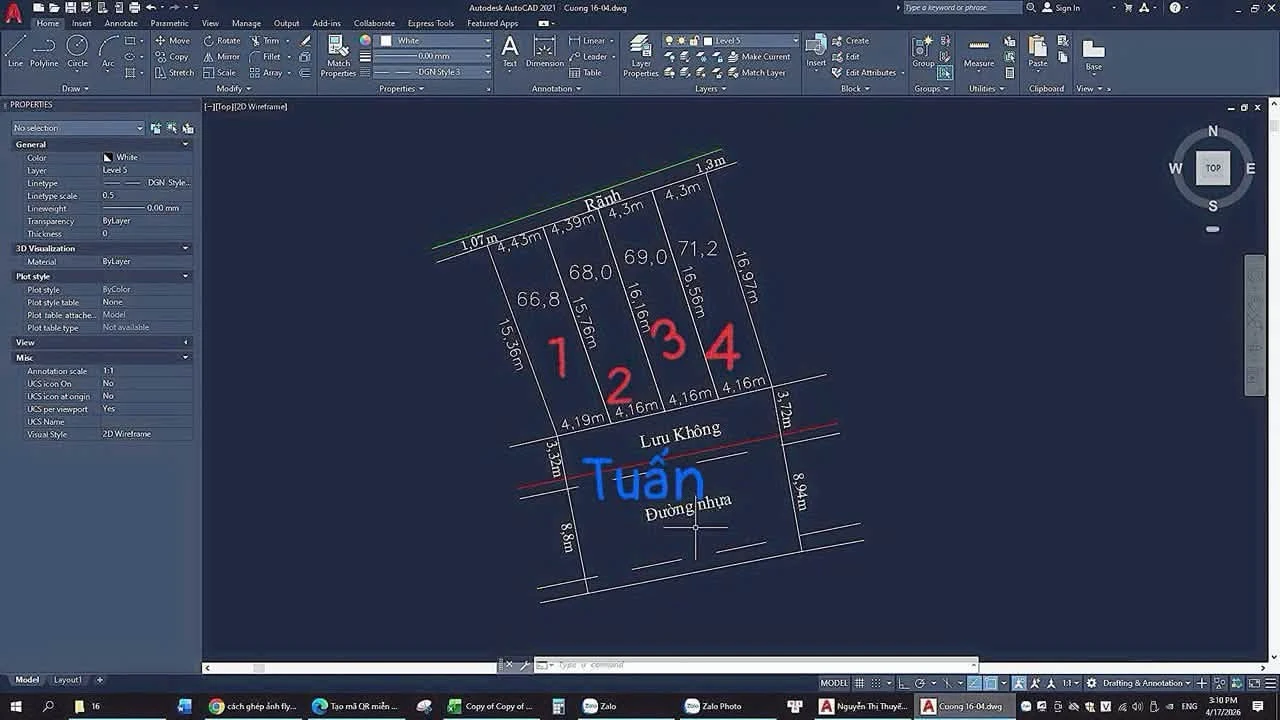Click the Move modify tool
Screen dimensions: 1280x720
pos(172,41)
